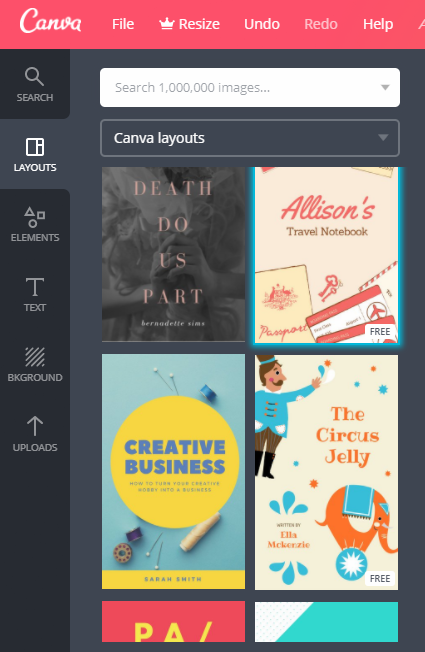Image resolution: width=425 pixels, height=652 pixels.
Task: Open the Canva layouts dropdown
Action: pos(250,138)
